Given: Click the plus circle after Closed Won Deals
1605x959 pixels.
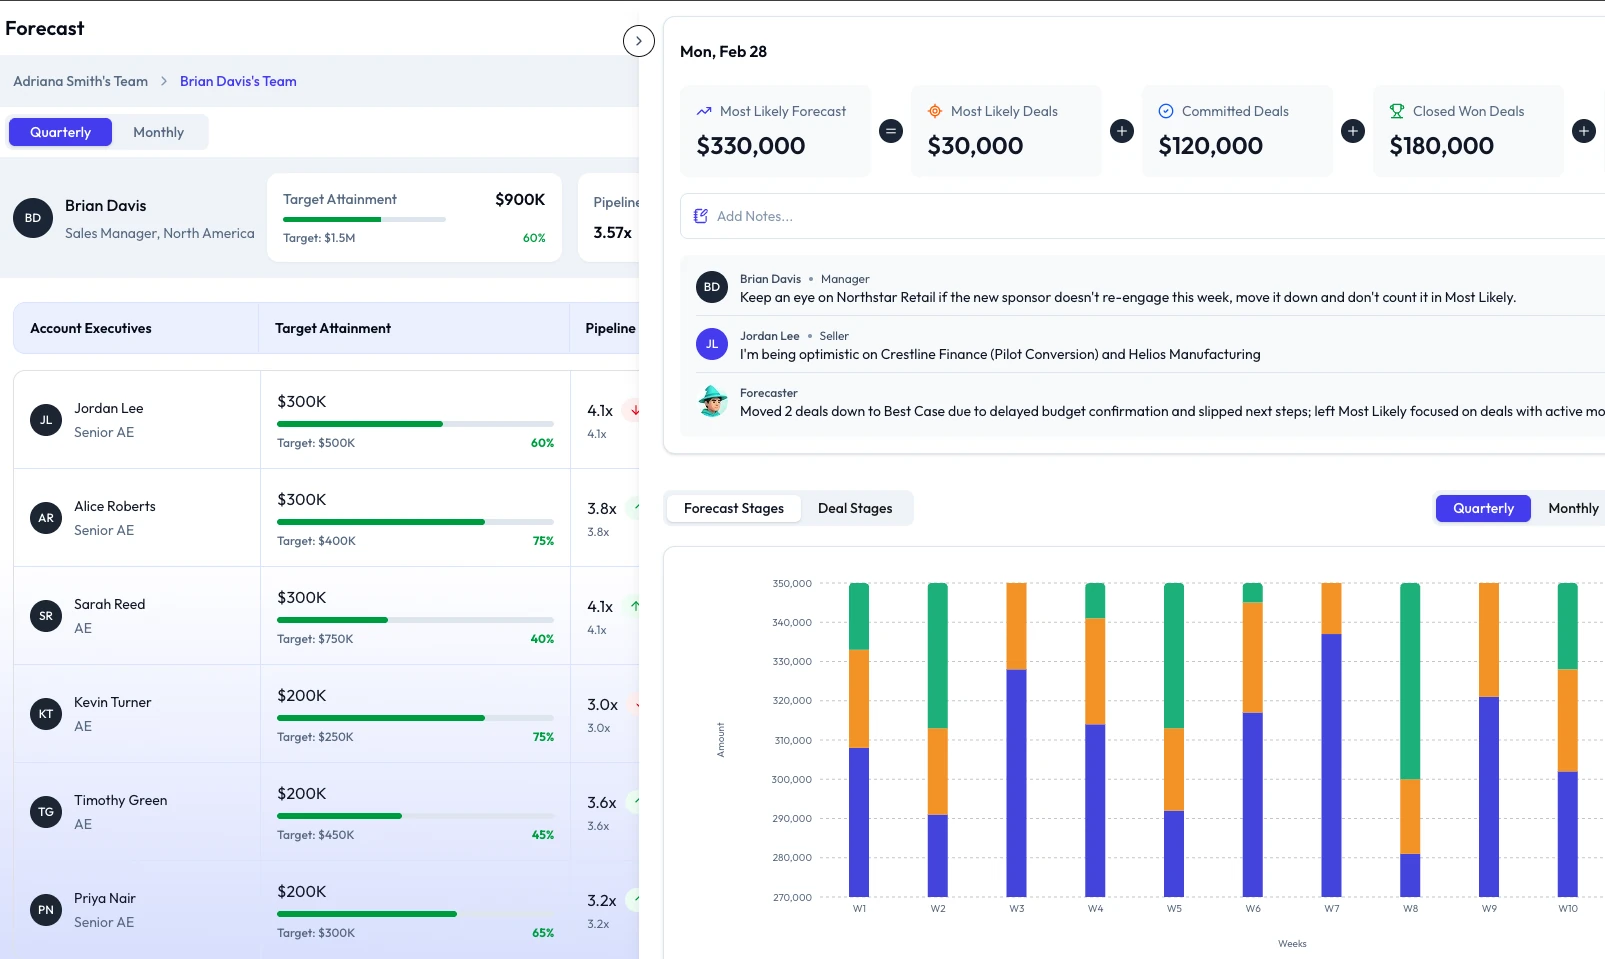Looking at the screenshot, I should pos(1584,131).
